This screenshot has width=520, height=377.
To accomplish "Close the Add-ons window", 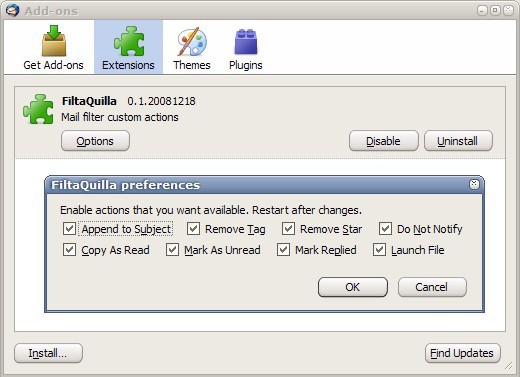I will pyautogui.click(x=508, y=10).
